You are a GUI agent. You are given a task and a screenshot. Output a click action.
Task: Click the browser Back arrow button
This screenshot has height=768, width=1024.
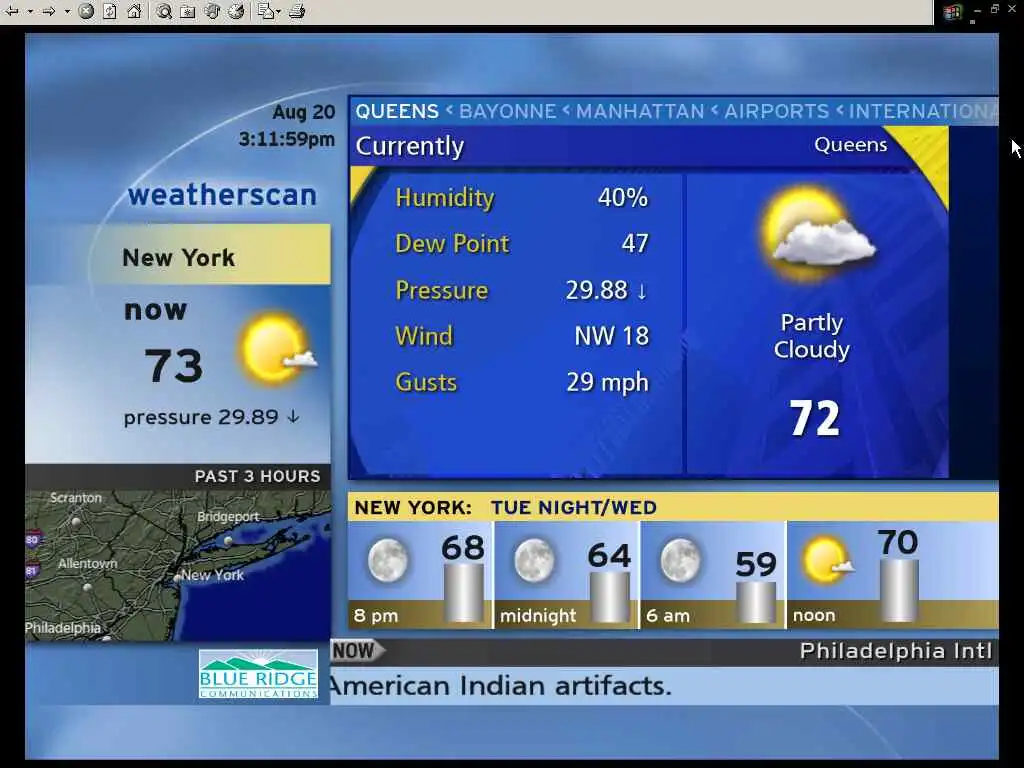pos(12,11)
